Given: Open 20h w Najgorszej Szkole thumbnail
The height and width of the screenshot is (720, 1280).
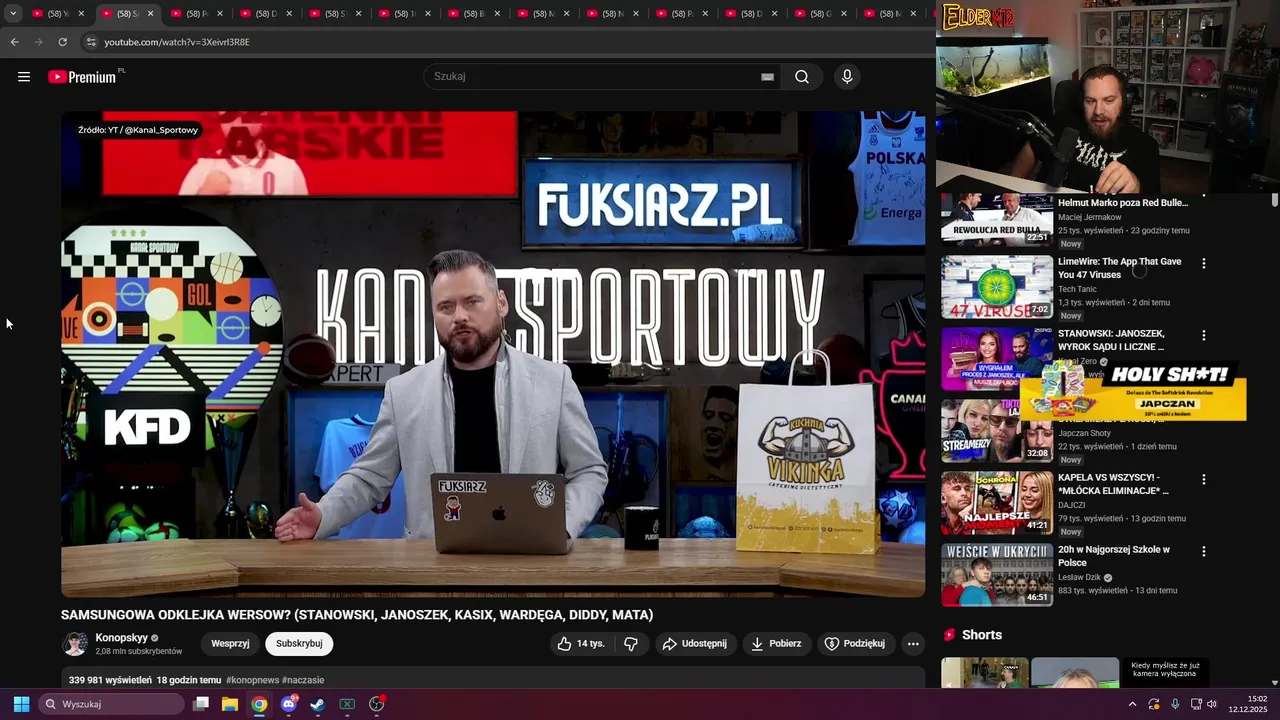Looking at the screenshot, I should pyautogui.click(x=997, y=575).
